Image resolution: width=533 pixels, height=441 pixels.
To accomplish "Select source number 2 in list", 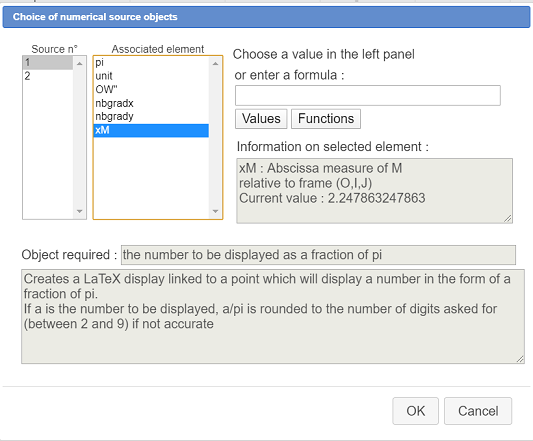I will (x=48, y=76).
